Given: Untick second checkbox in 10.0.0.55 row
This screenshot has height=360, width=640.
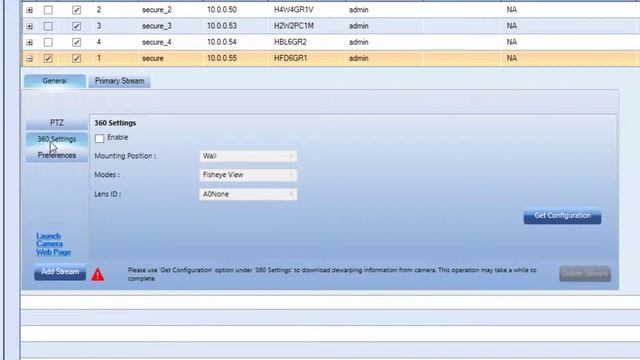Looking at the screenshot, I should pos(76,58).
